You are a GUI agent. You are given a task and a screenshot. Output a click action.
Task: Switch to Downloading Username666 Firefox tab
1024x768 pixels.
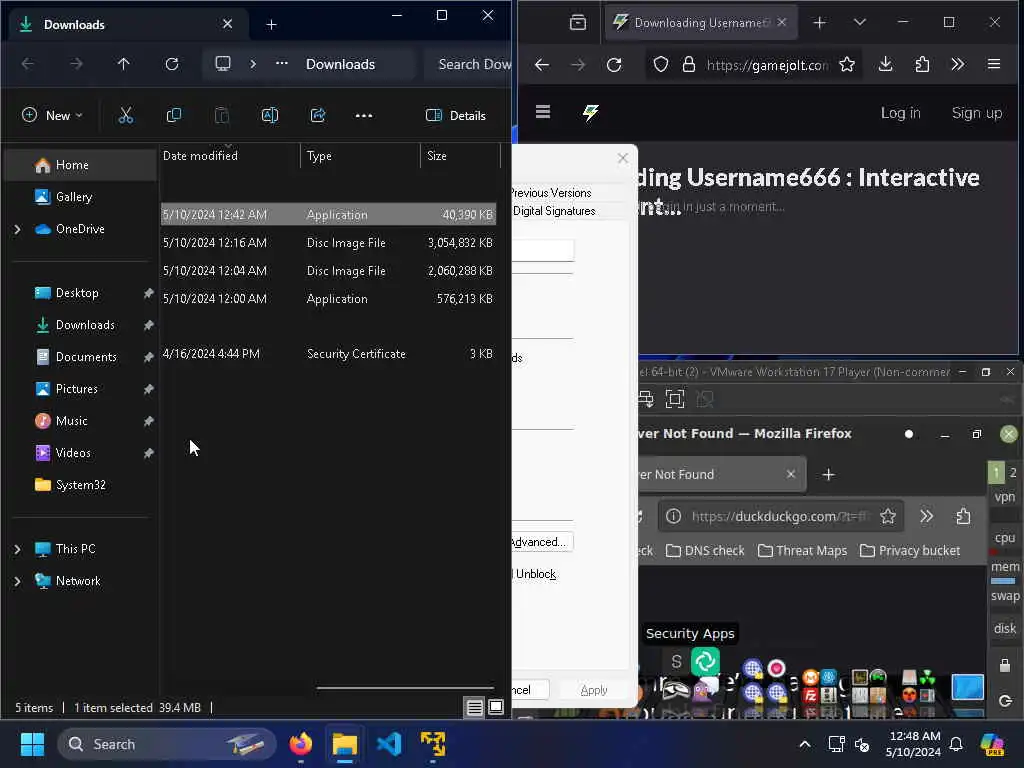coord(701,23)
